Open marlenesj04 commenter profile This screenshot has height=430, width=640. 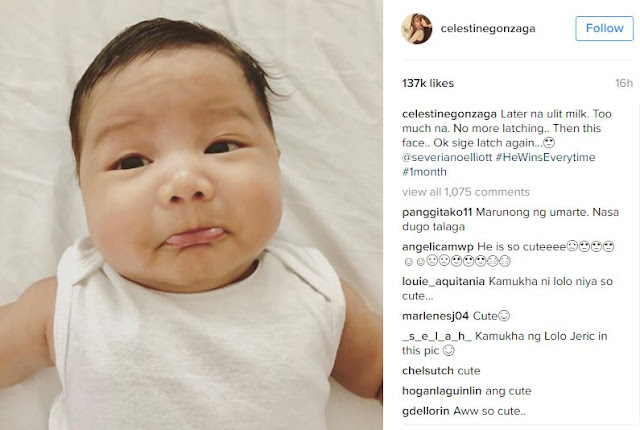click(x=436, y=316)
